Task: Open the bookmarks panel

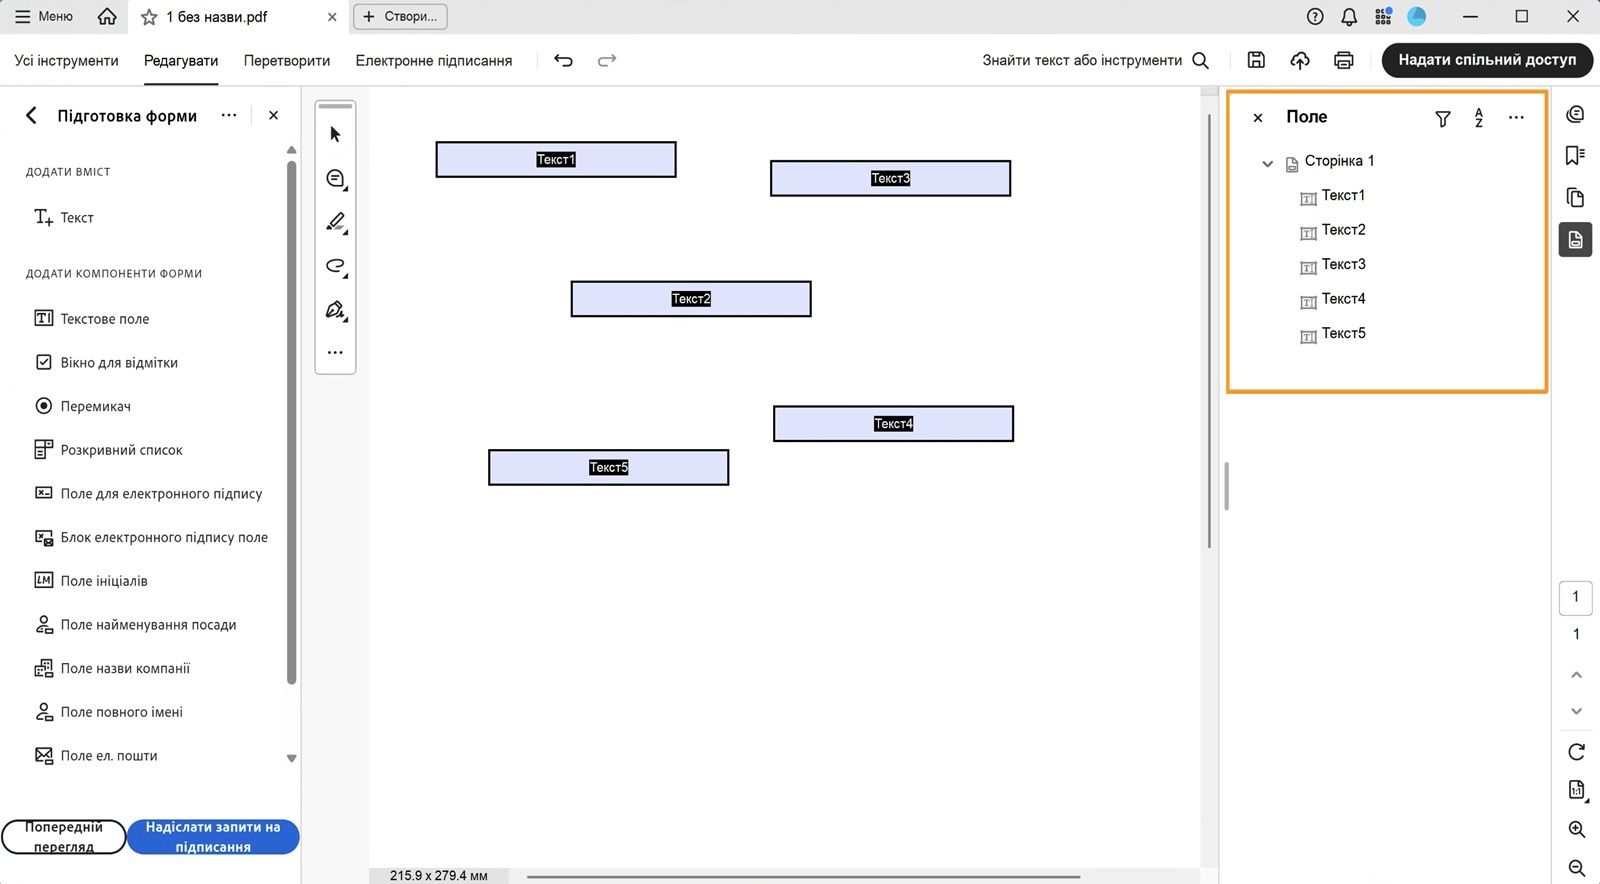Action: point(1575,155)
